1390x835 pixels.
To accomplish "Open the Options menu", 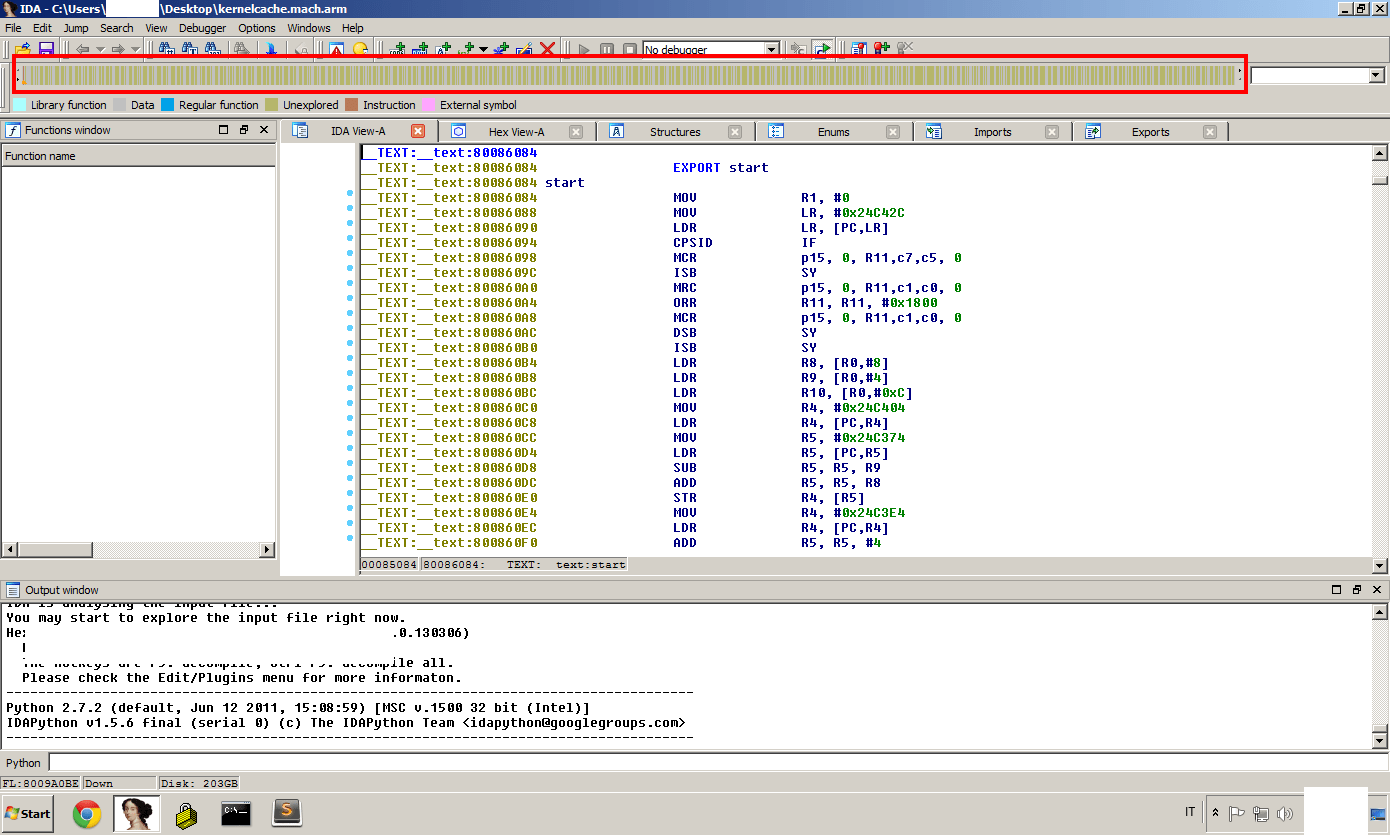I will [x=257, y=28].
